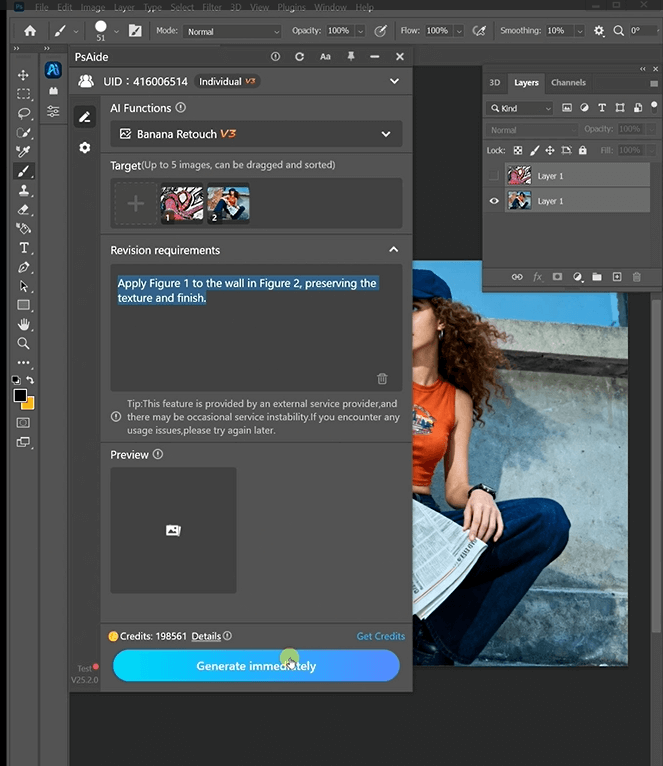663x766 pixels.
Task: Follow the Get Credits link
Action: (x=380, y=636)
